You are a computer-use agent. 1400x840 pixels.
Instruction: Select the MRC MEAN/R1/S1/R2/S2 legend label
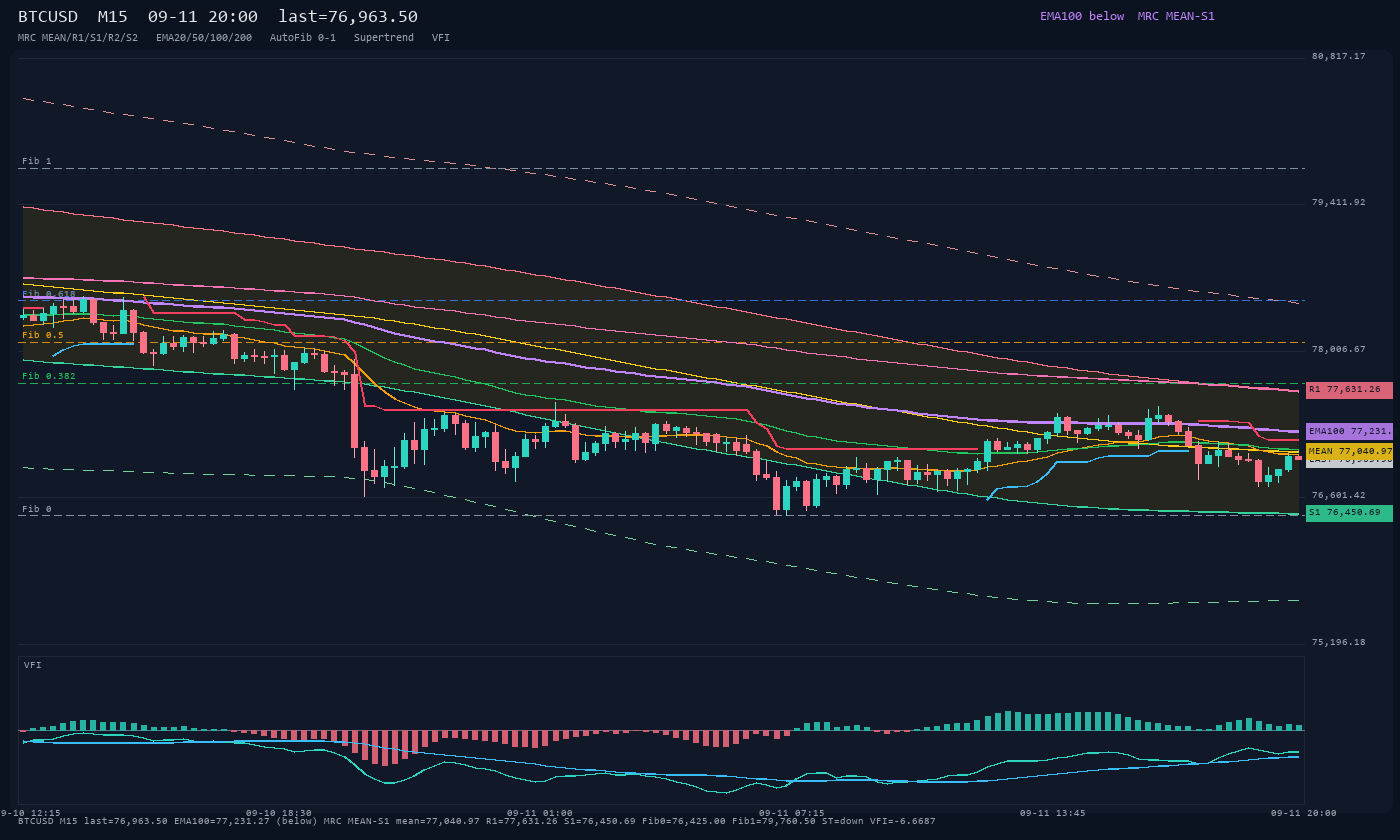[x=78, y=38]
